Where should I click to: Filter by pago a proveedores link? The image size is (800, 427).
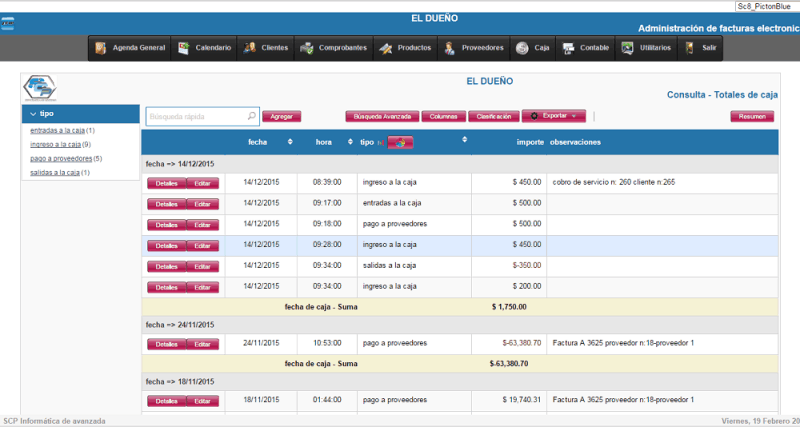(61, 158)
